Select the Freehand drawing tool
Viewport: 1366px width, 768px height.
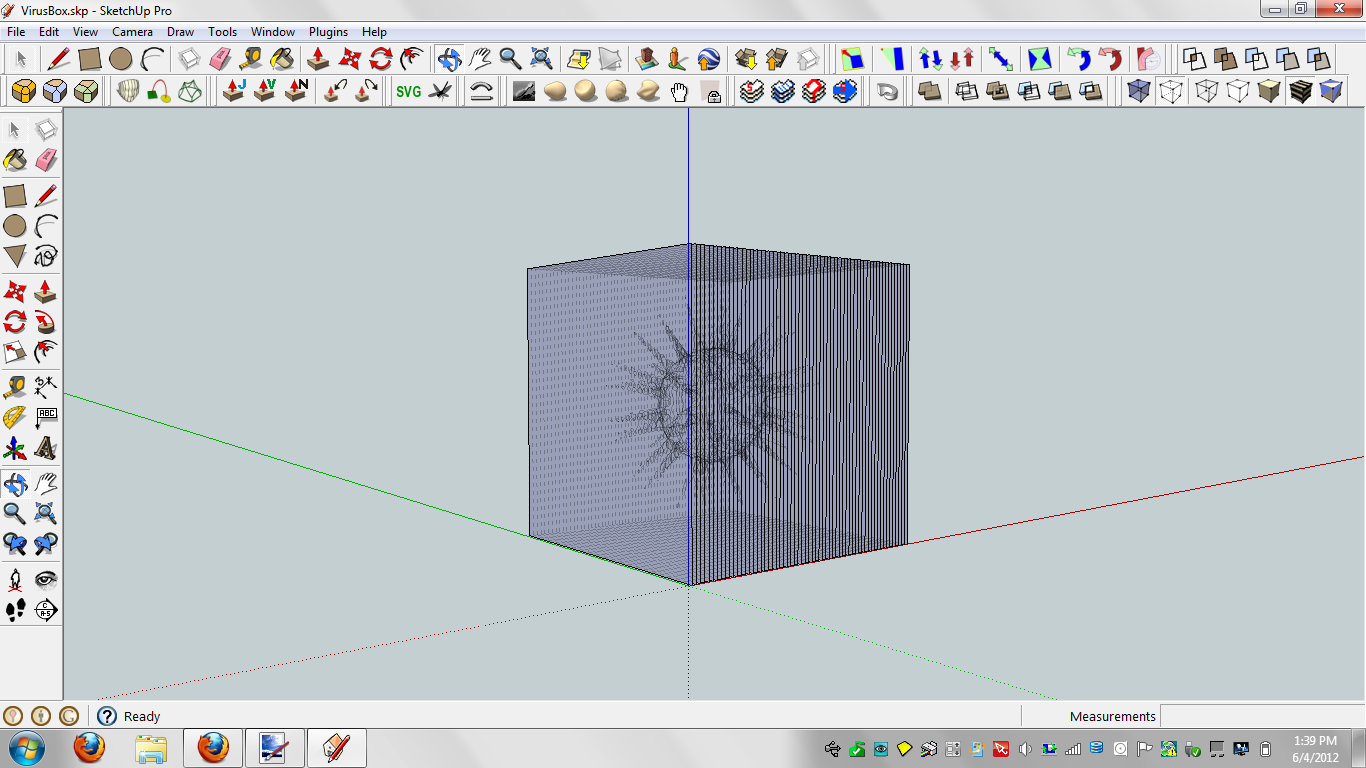[46, 257]
